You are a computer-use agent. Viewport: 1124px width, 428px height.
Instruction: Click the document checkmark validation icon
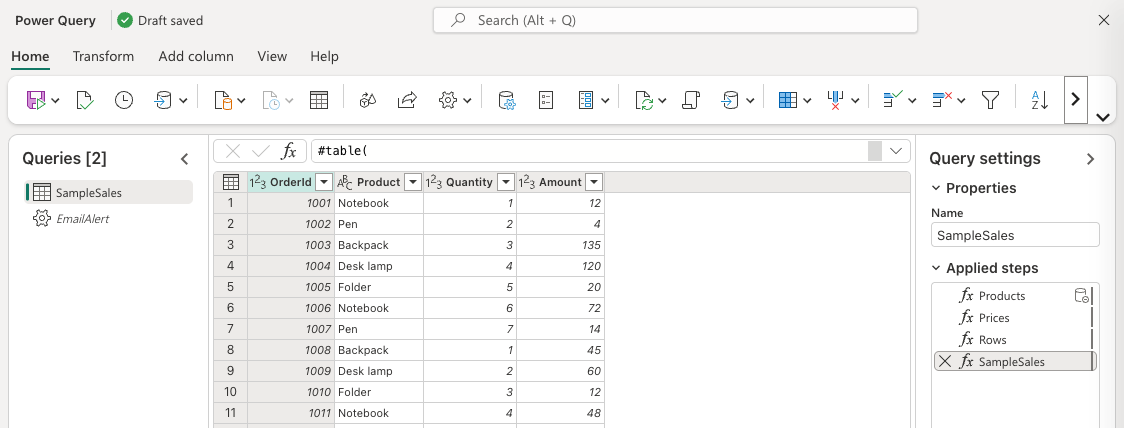(x=85, y=100)
